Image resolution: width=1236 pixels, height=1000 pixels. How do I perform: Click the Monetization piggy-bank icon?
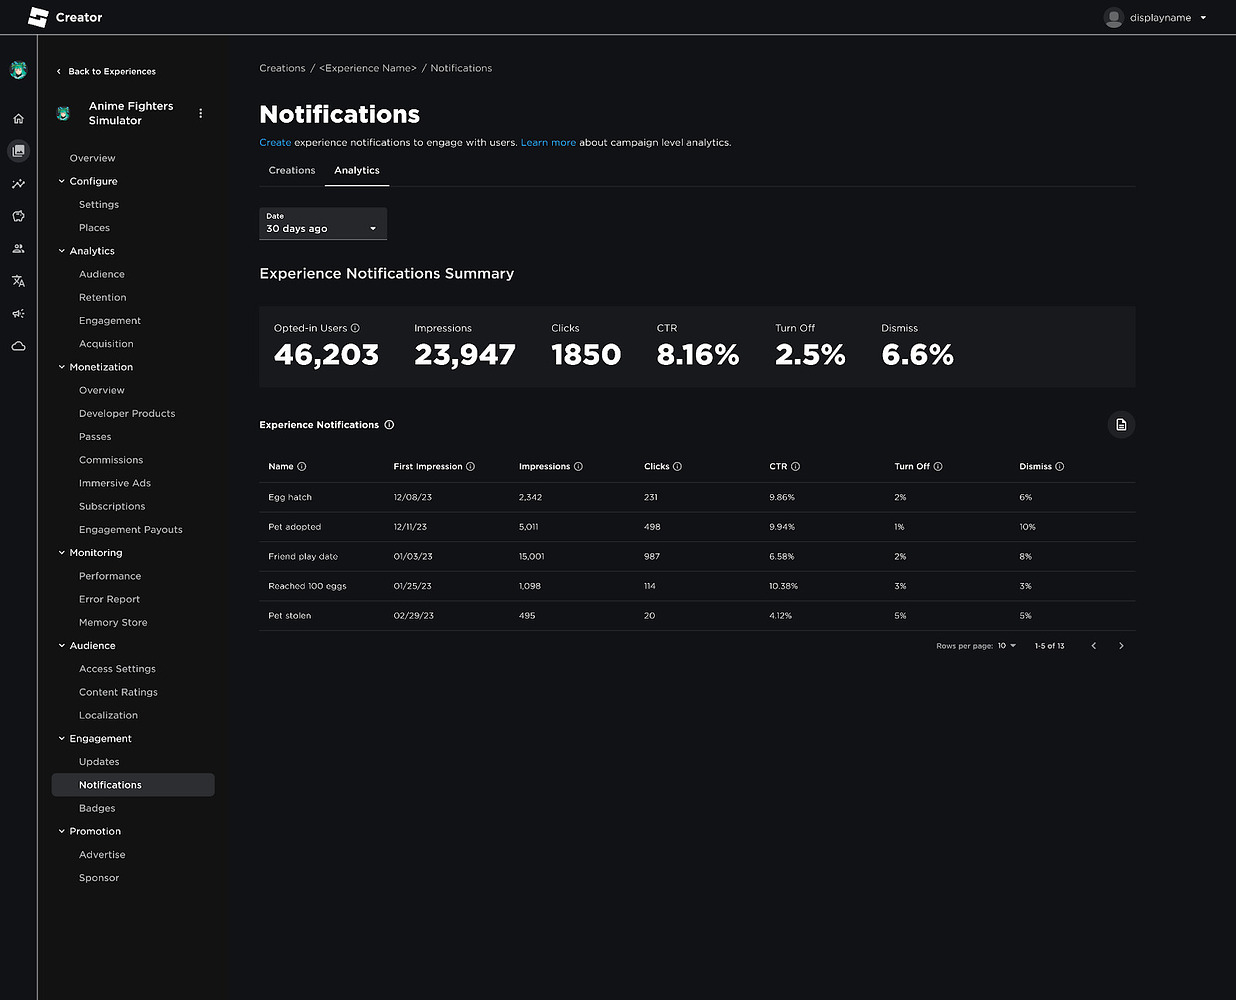[x=18, y=216]
